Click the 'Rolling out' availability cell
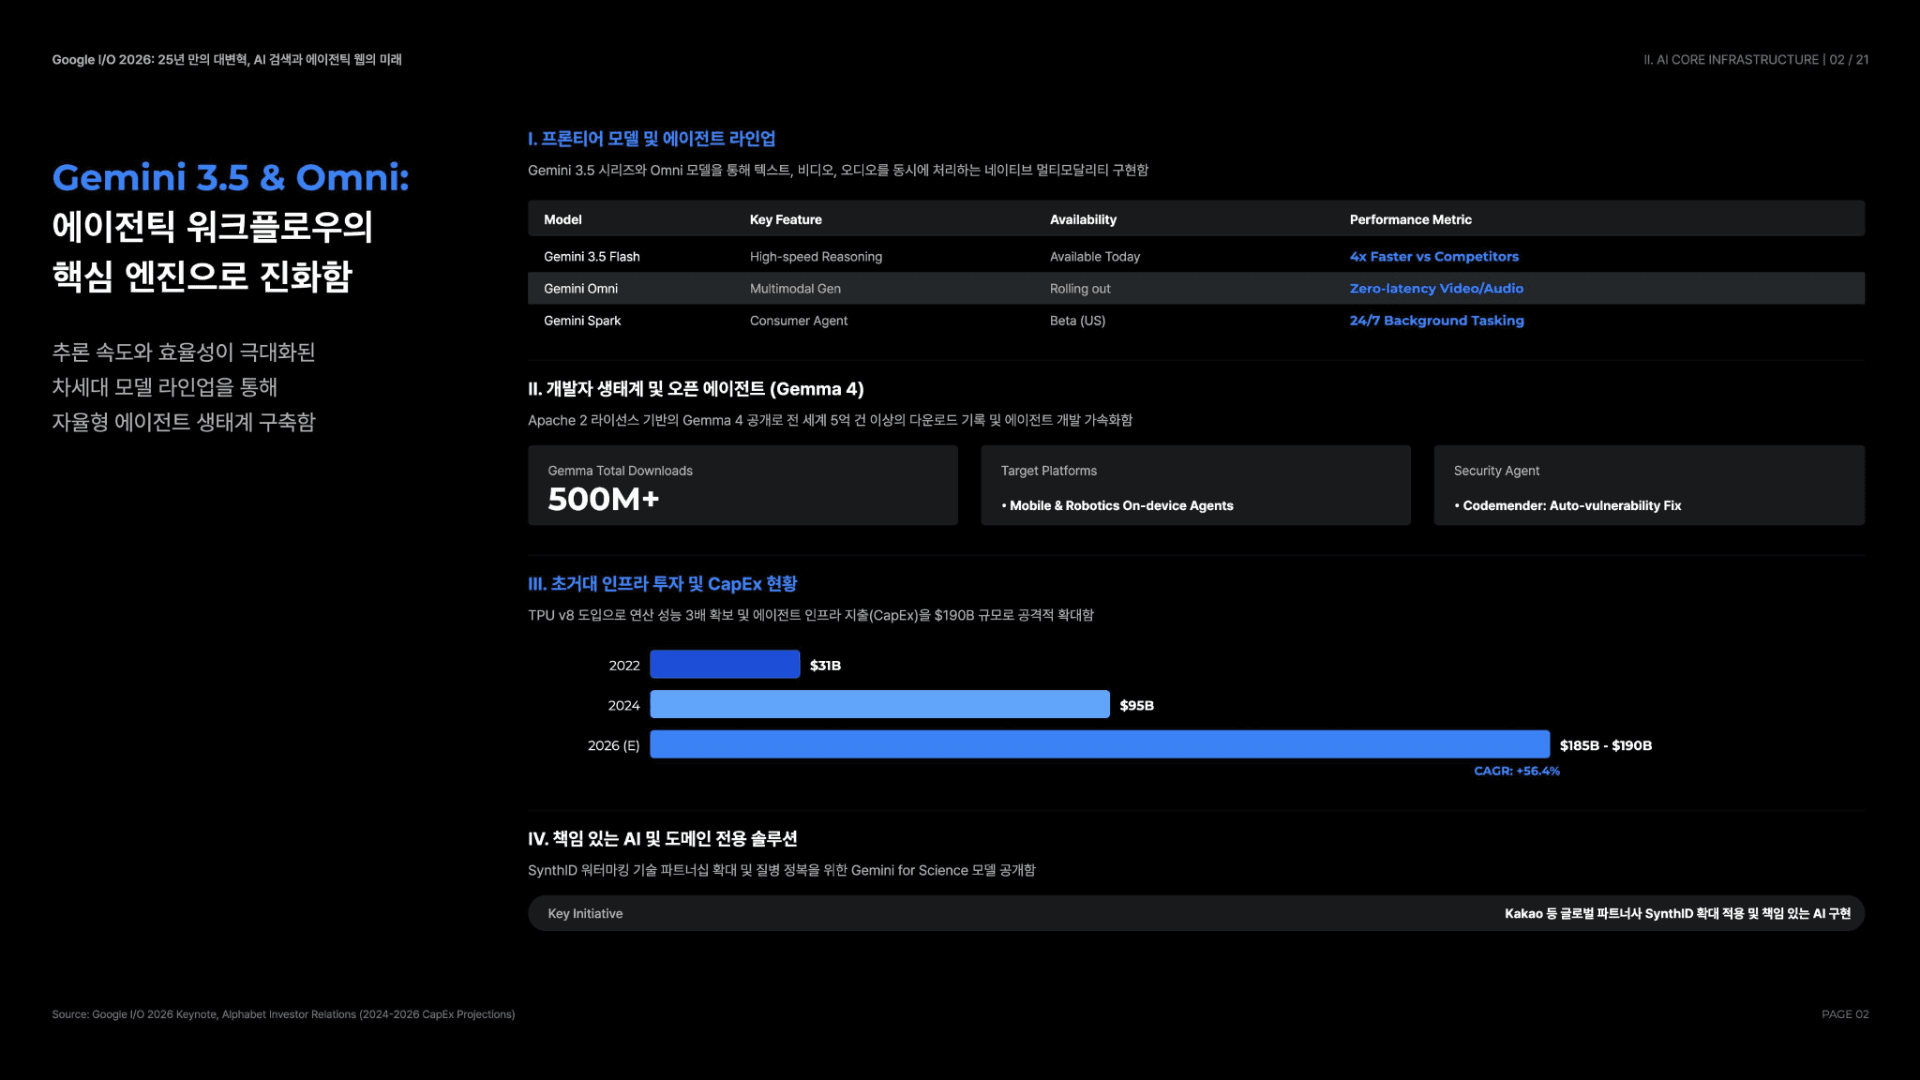 coord(1080,289)
